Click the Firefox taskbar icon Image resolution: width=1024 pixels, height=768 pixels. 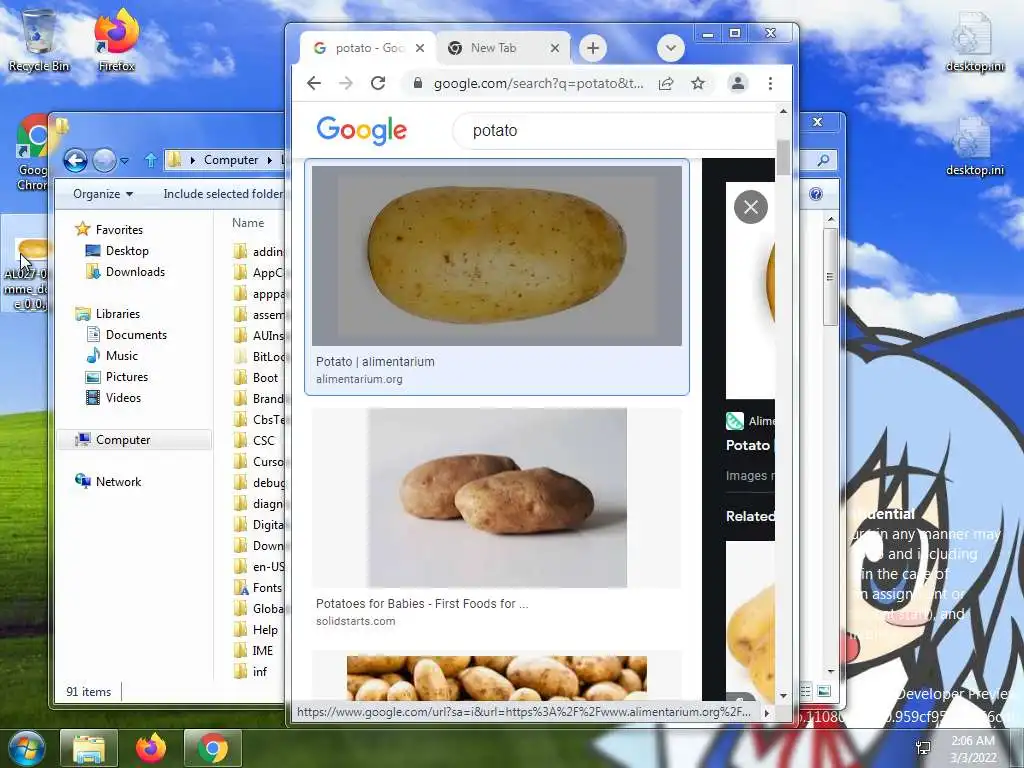point(151,748)
